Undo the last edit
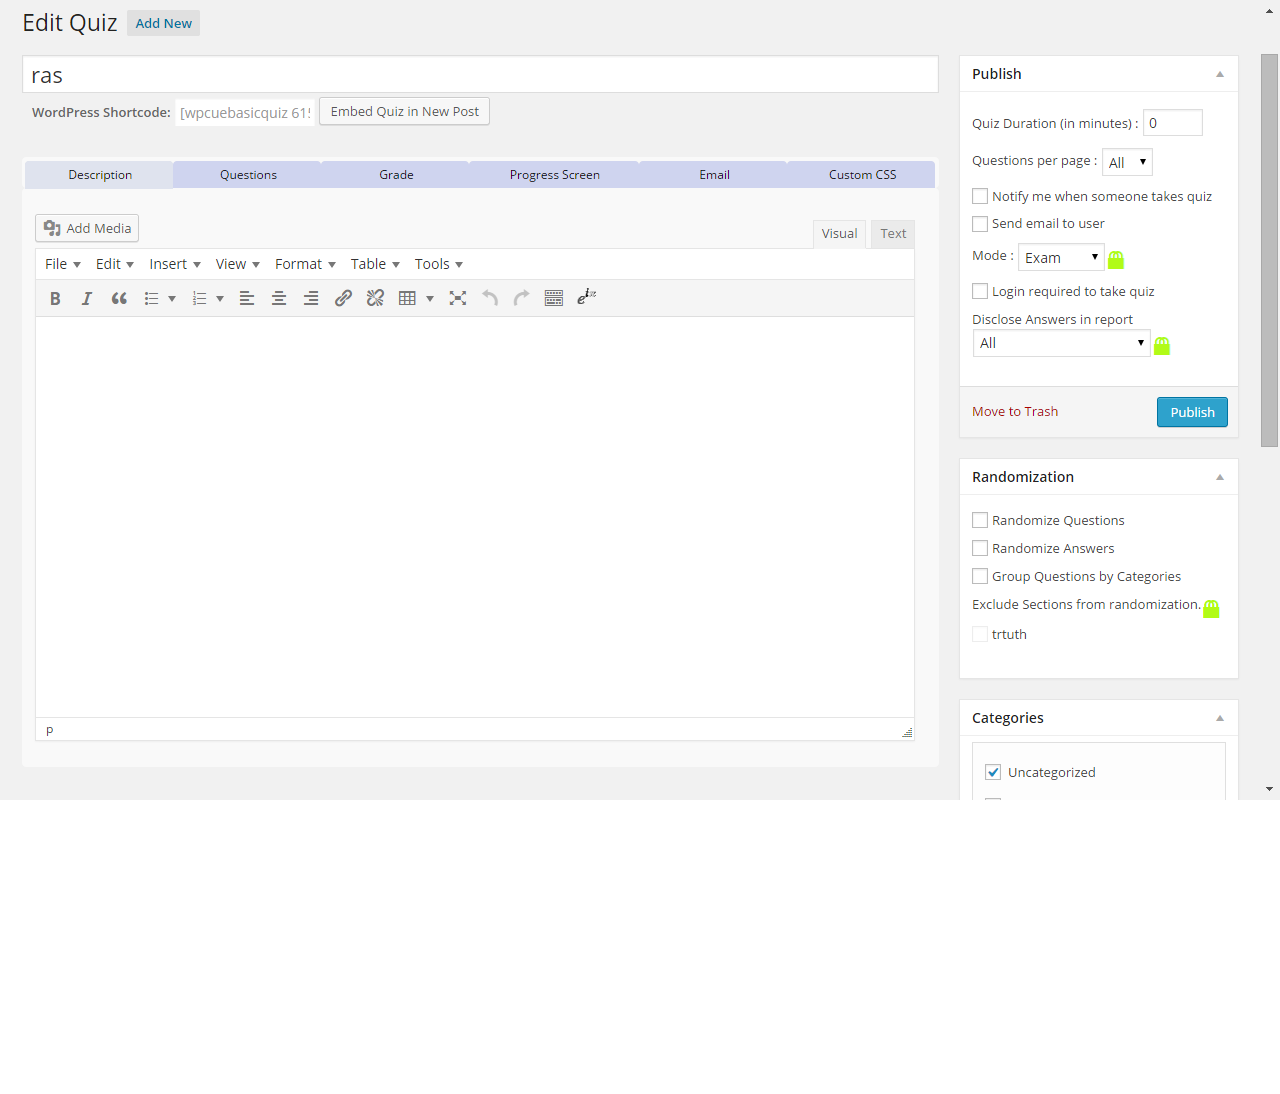Viewport: 1280px width, 1094px height. [490, 298]
